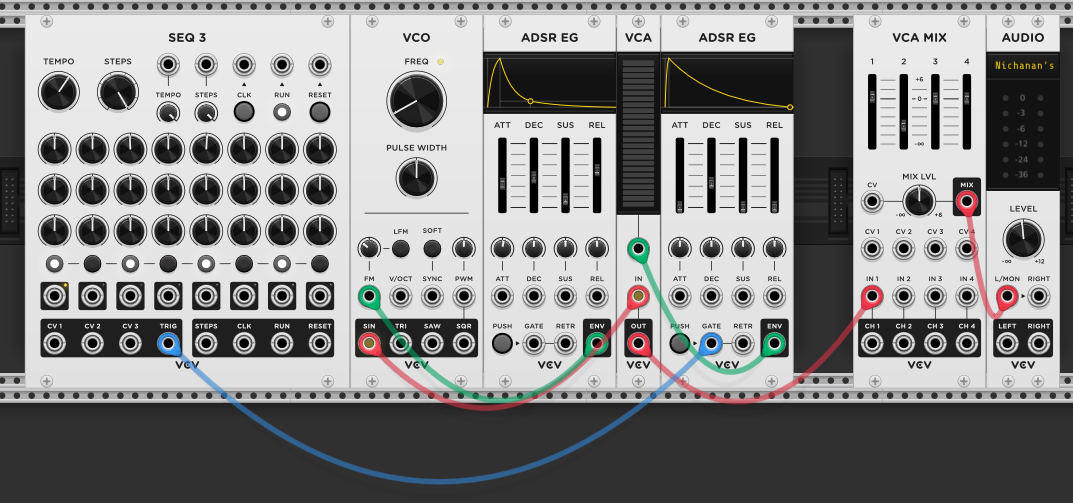The width and height of the screenshot is (1073, 503).
Task: Click the VCA MIX CH 1 output jack
Action: point(872,344)
